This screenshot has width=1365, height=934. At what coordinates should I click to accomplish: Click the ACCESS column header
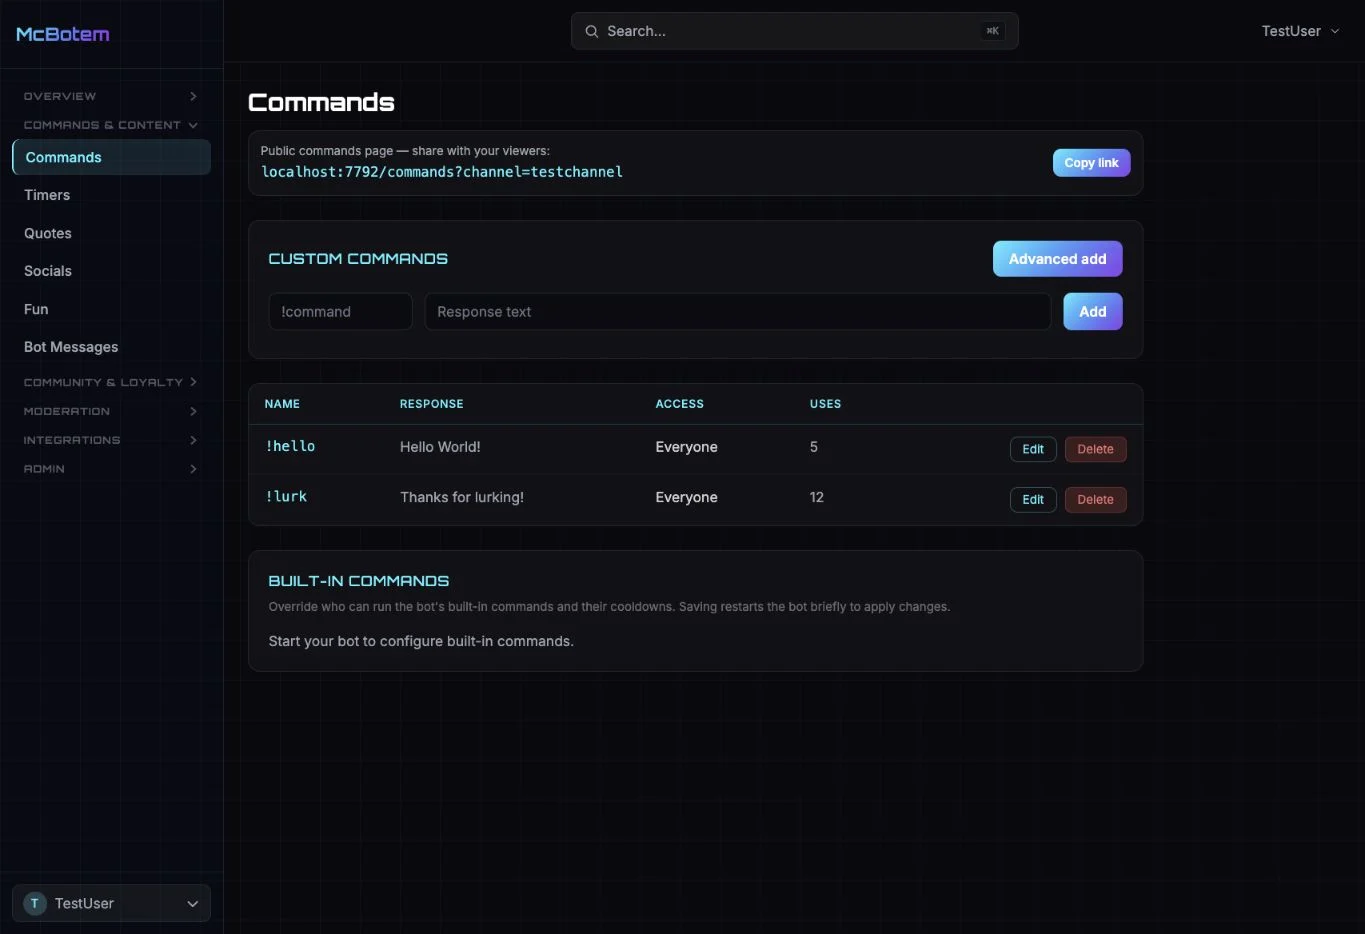(x=679, y=404)
